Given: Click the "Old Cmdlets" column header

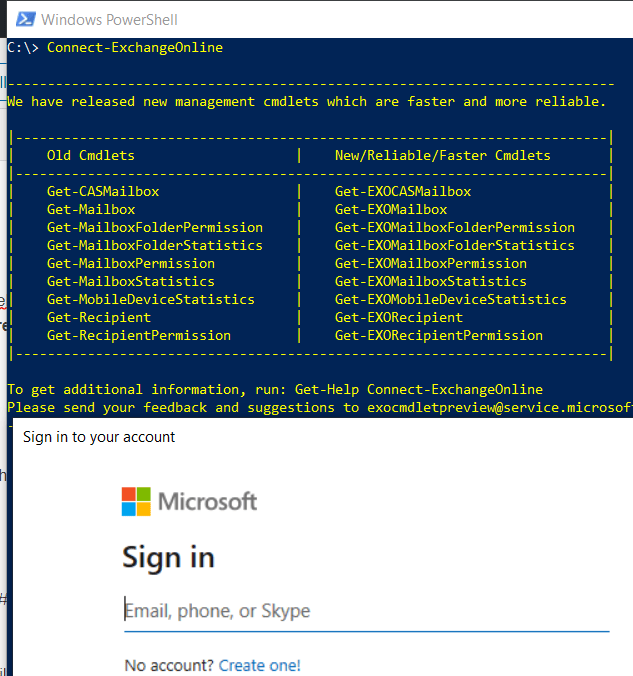Looking at the screenshot, I should [x=90, y=155].
